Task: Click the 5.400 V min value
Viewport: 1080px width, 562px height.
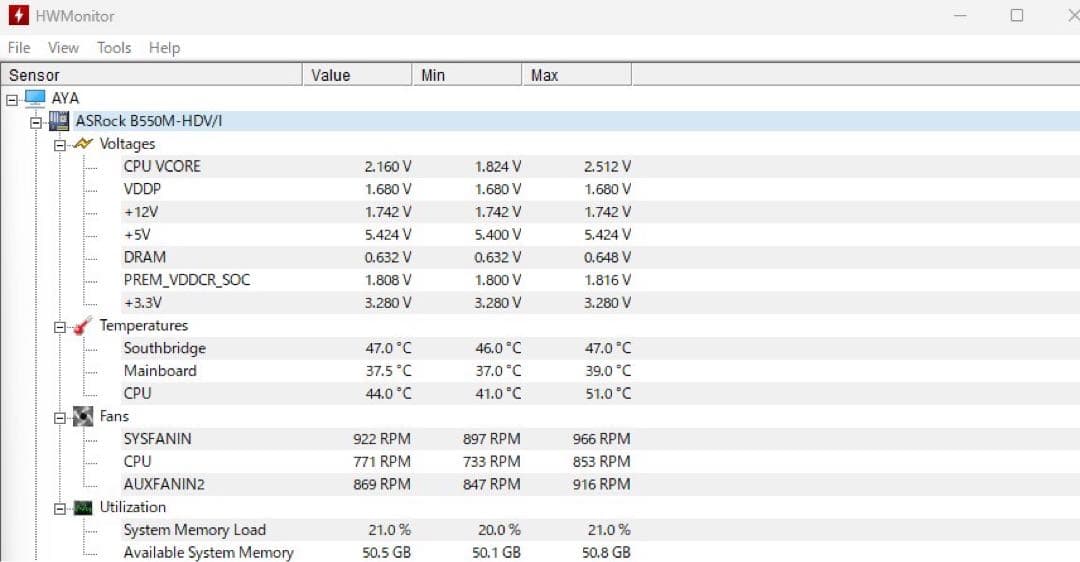Action: tap(498, 235)
